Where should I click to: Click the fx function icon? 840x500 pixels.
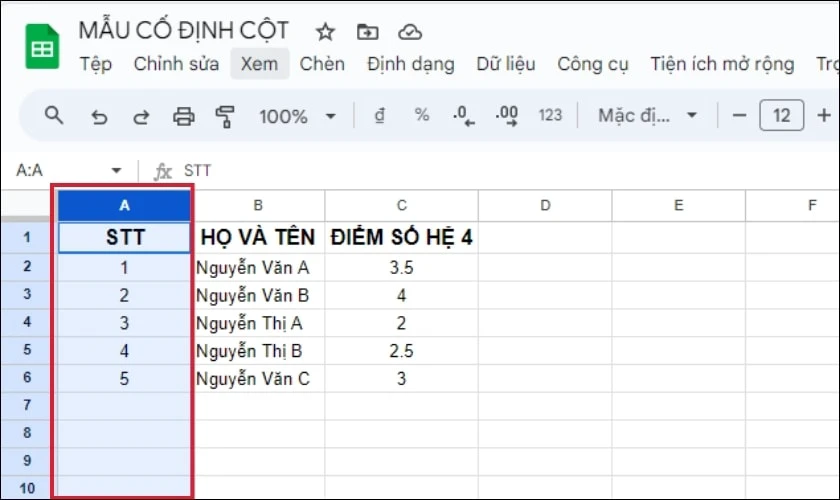point(162,171)
